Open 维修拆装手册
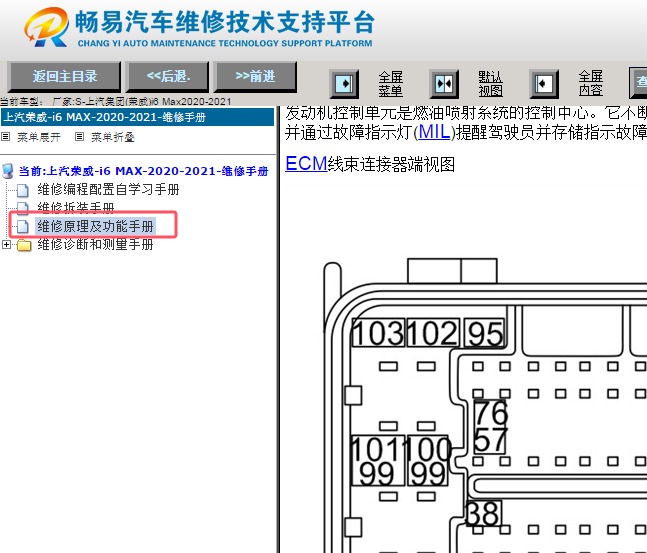The image size is (647, 553). point(76,208)
